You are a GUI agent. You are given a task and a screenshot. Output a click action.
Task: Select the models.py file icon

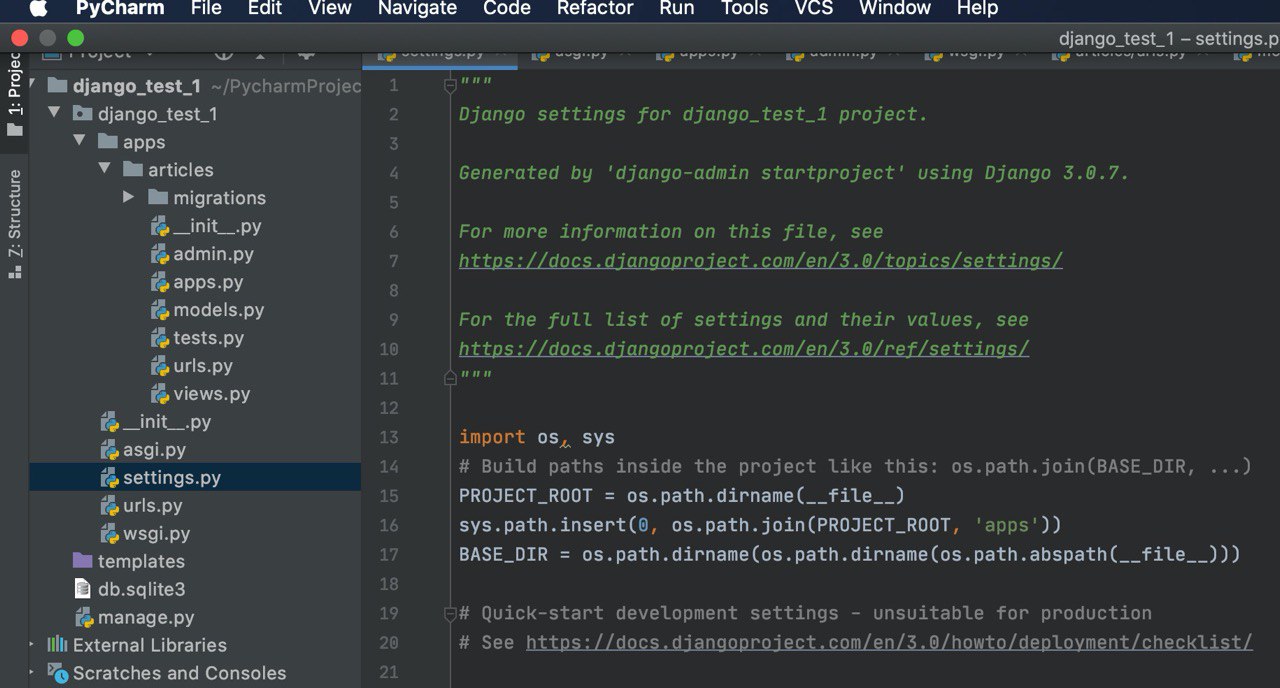pyautogui.click(x=160, y=310)
